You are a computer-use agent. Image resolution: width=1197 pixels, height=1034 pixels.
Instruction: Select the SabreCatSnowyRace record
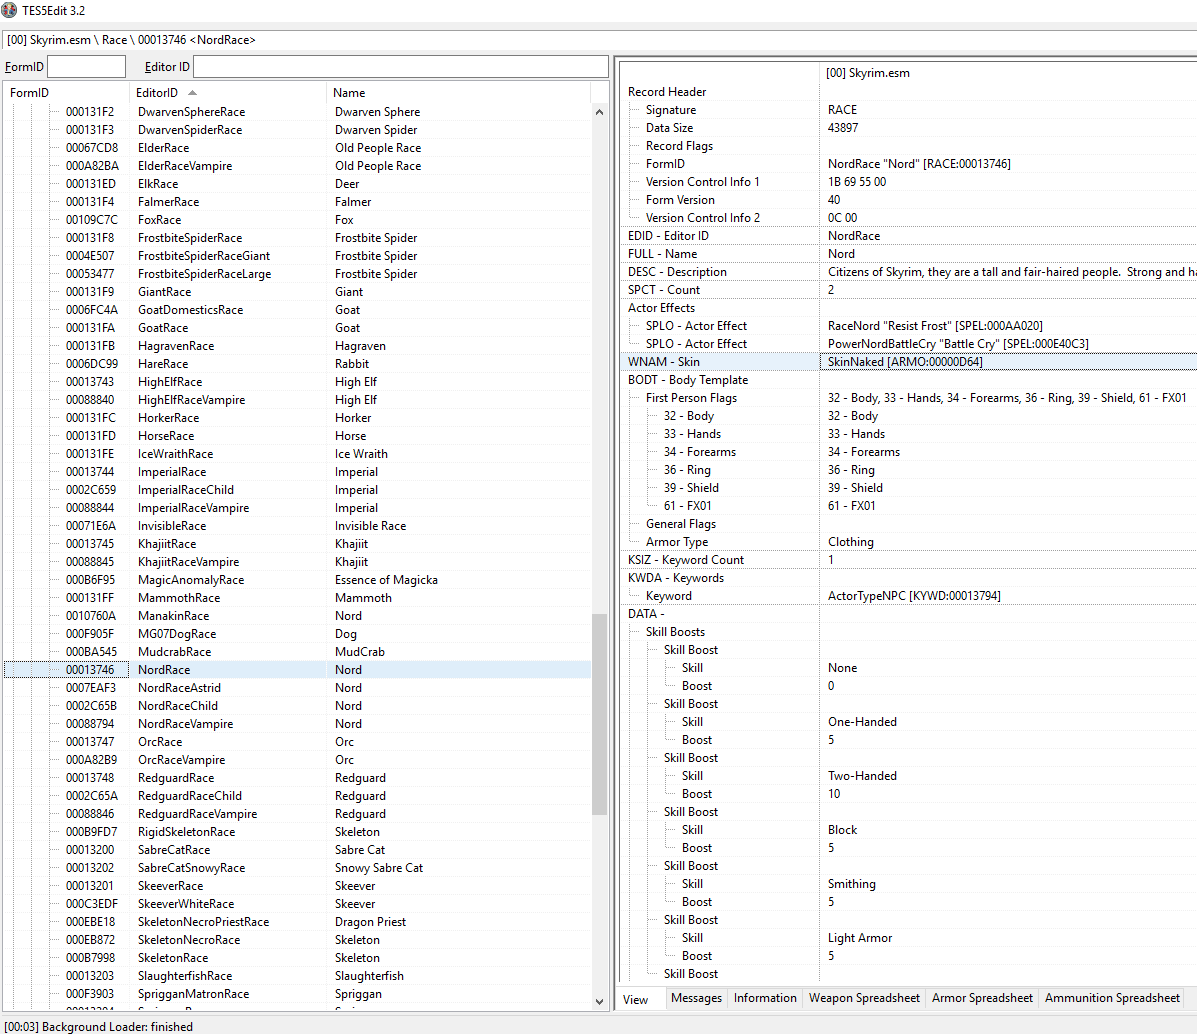point(298,868)
